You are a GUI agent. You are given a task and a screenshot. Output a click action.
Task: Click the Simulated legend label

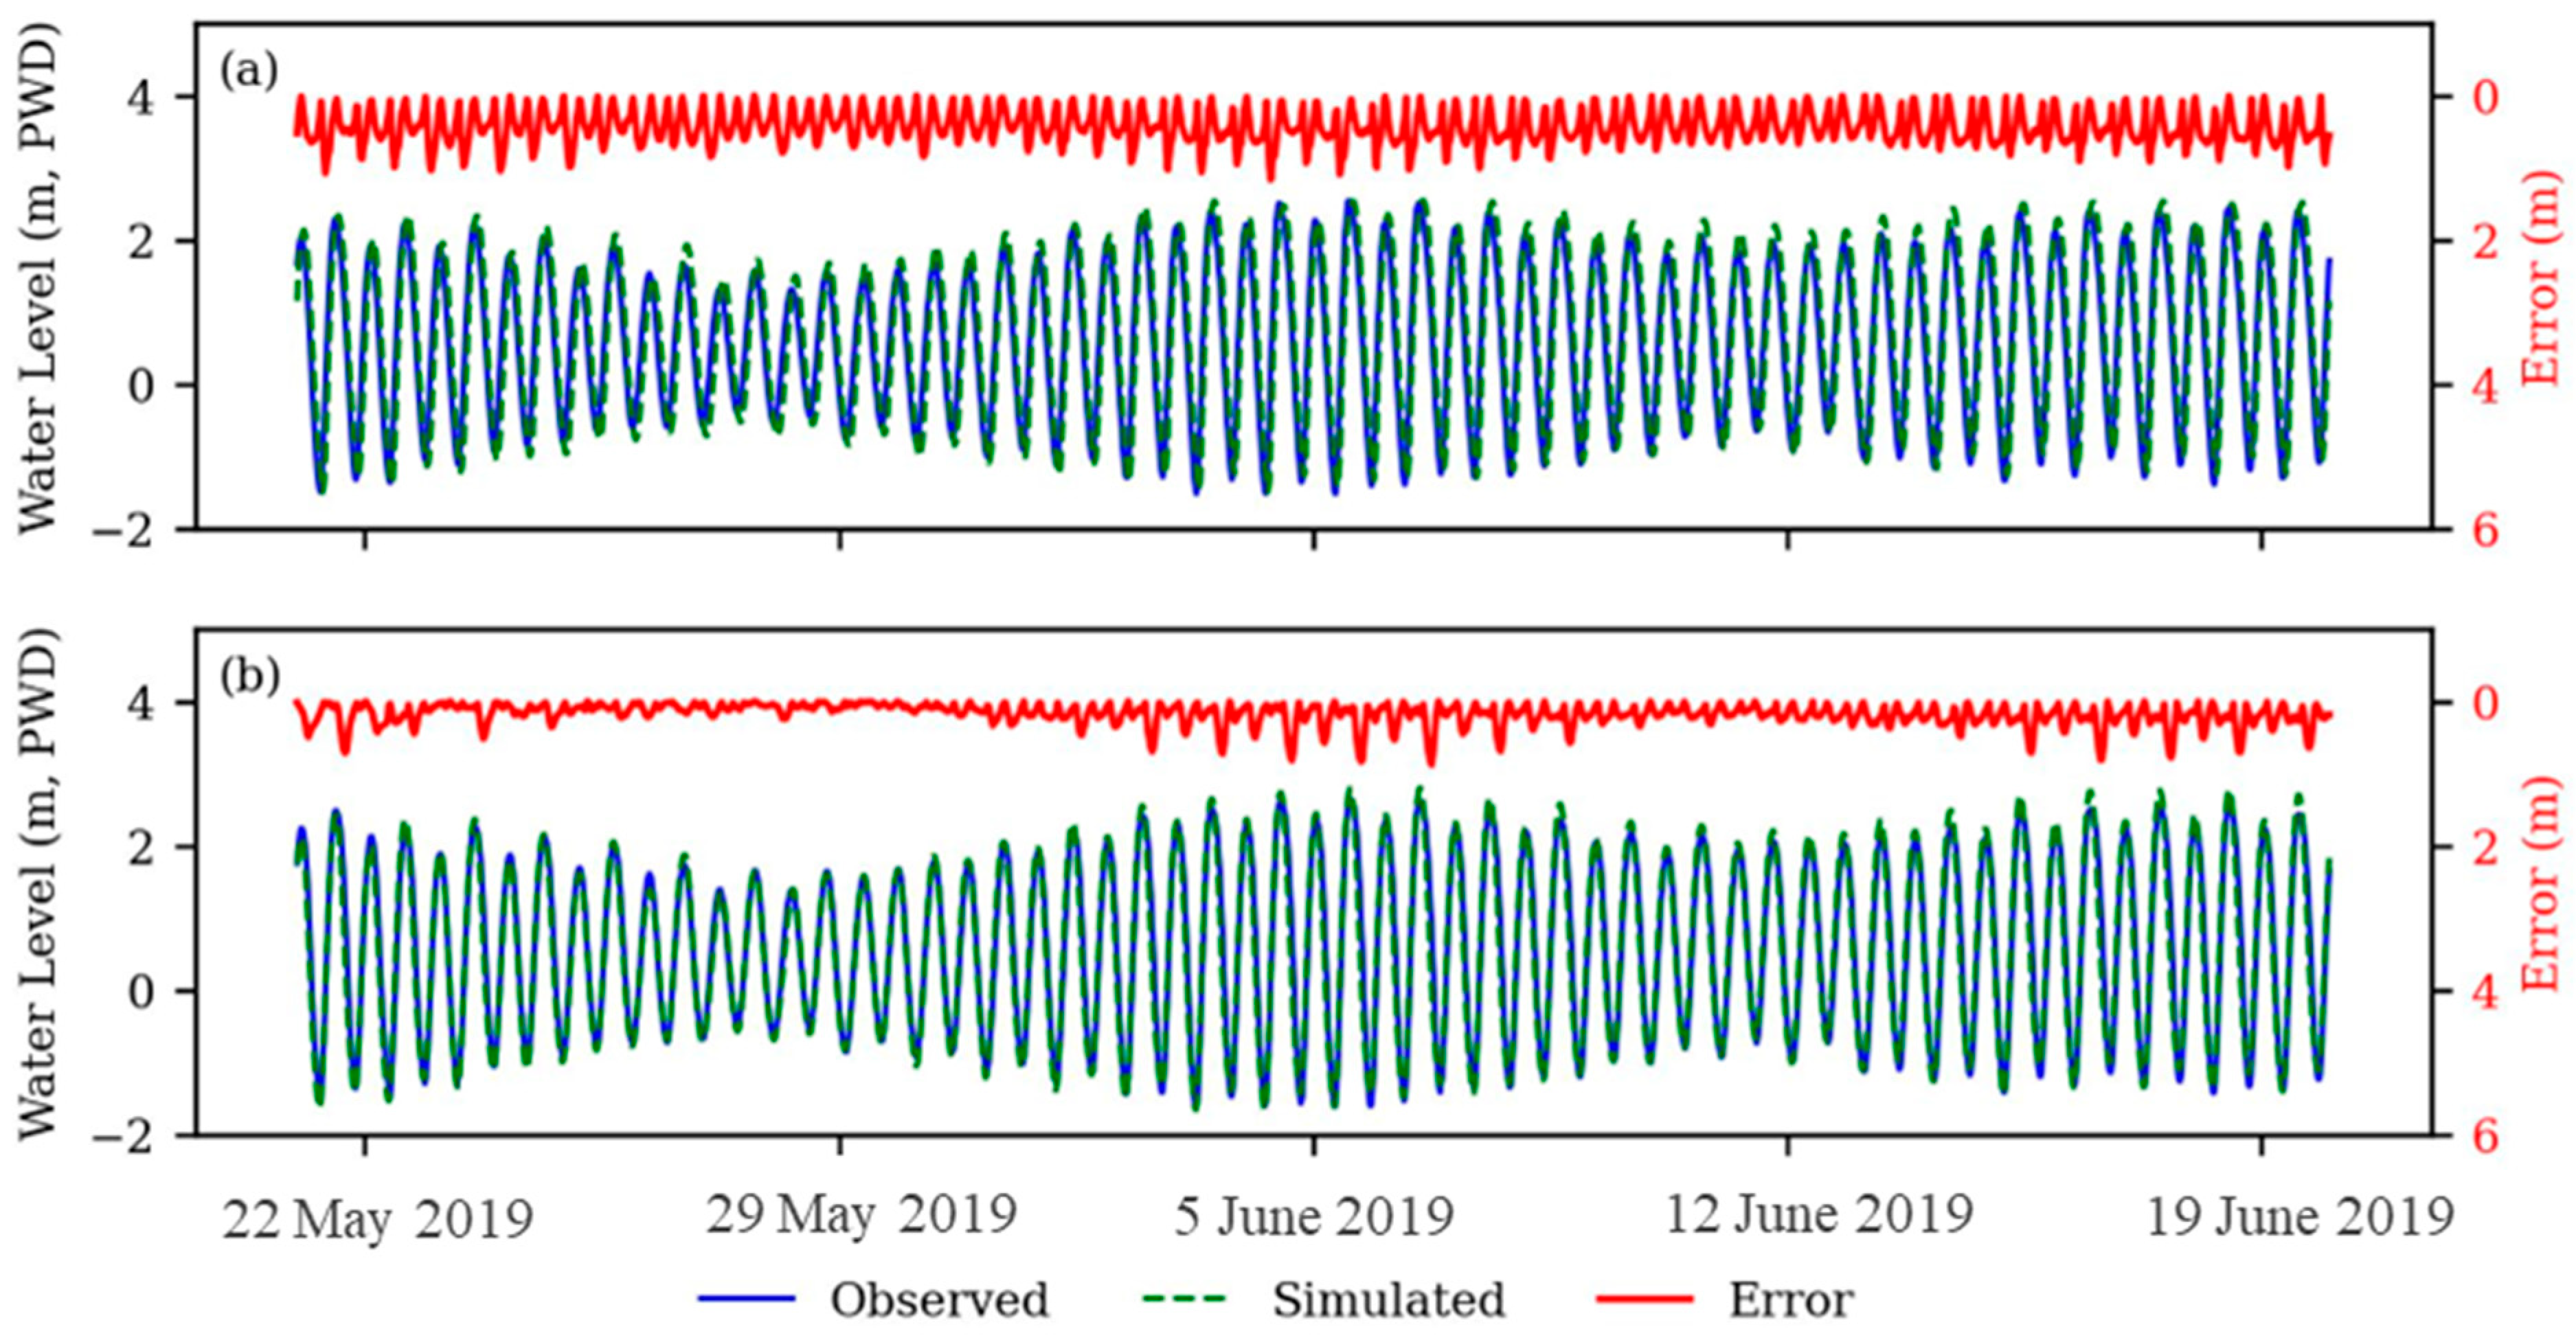point(1388,1300)
